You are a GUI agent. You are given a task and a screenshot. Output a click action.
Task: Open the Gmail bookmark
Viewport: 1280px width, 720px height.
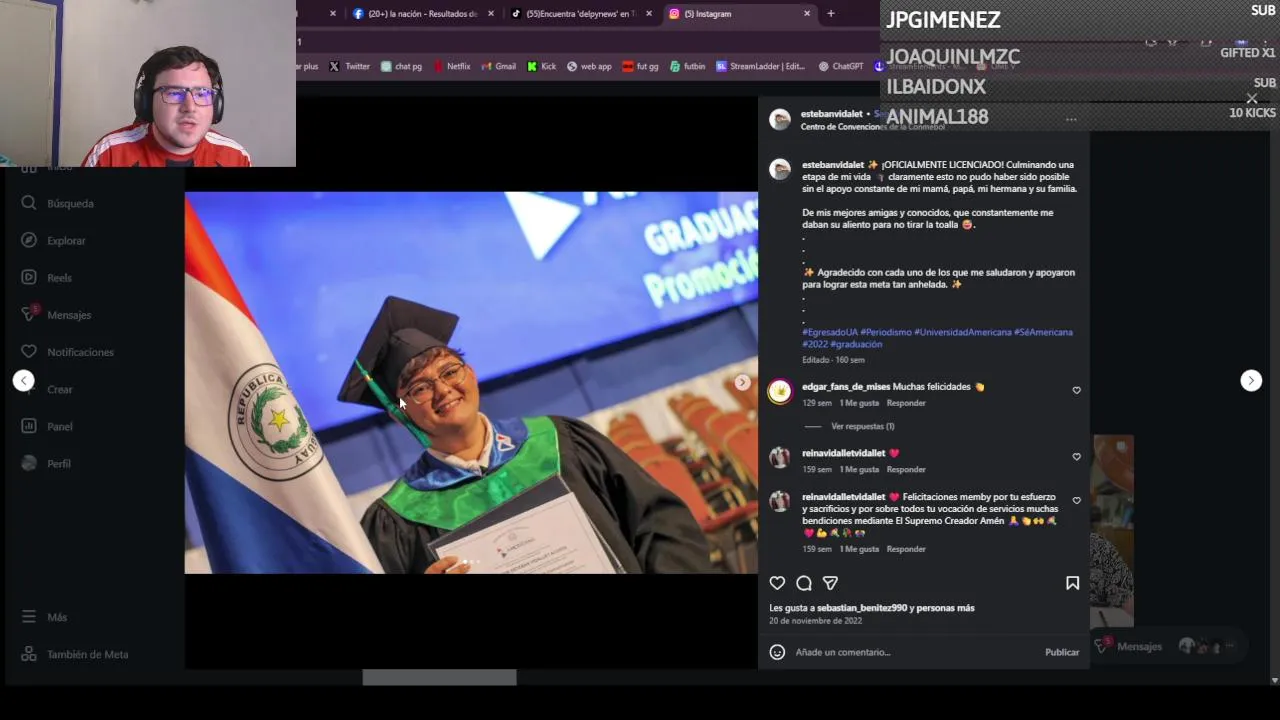pyautogui.click(x=498, y=66)
